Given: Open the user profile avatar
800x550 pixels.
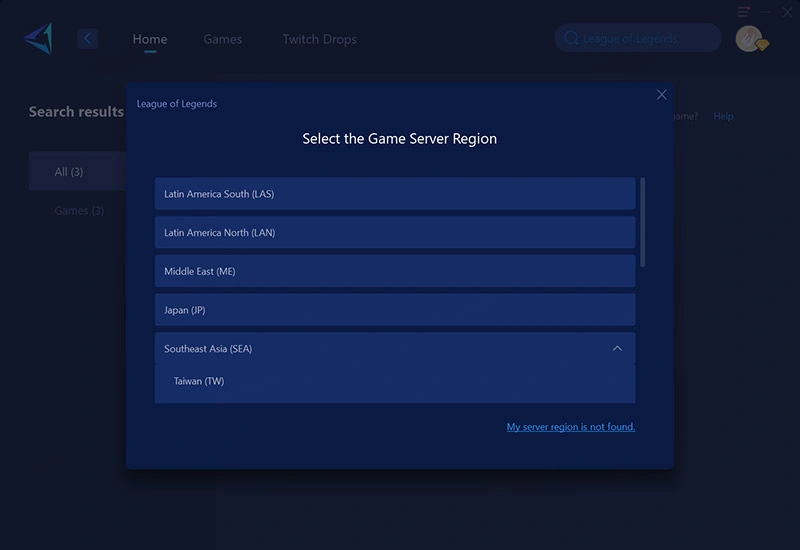Looking at the screenshot, I should pos(749,39).
